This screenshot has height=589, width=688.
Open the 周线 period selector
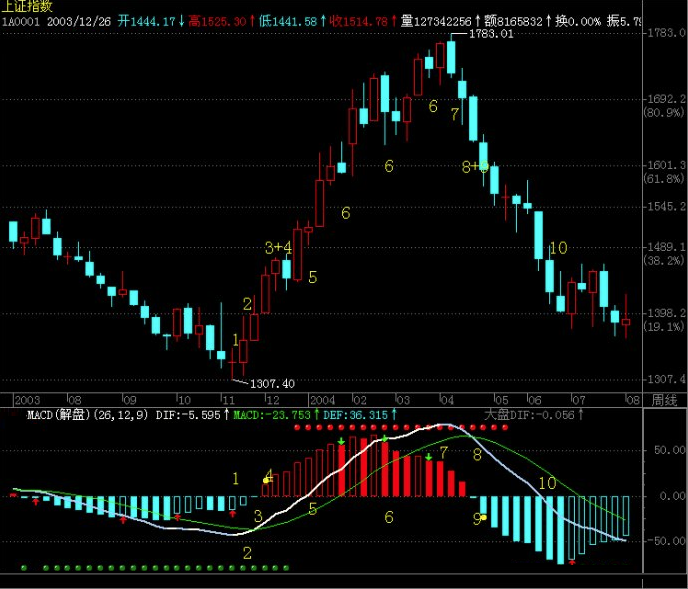[x=664, y=399]
